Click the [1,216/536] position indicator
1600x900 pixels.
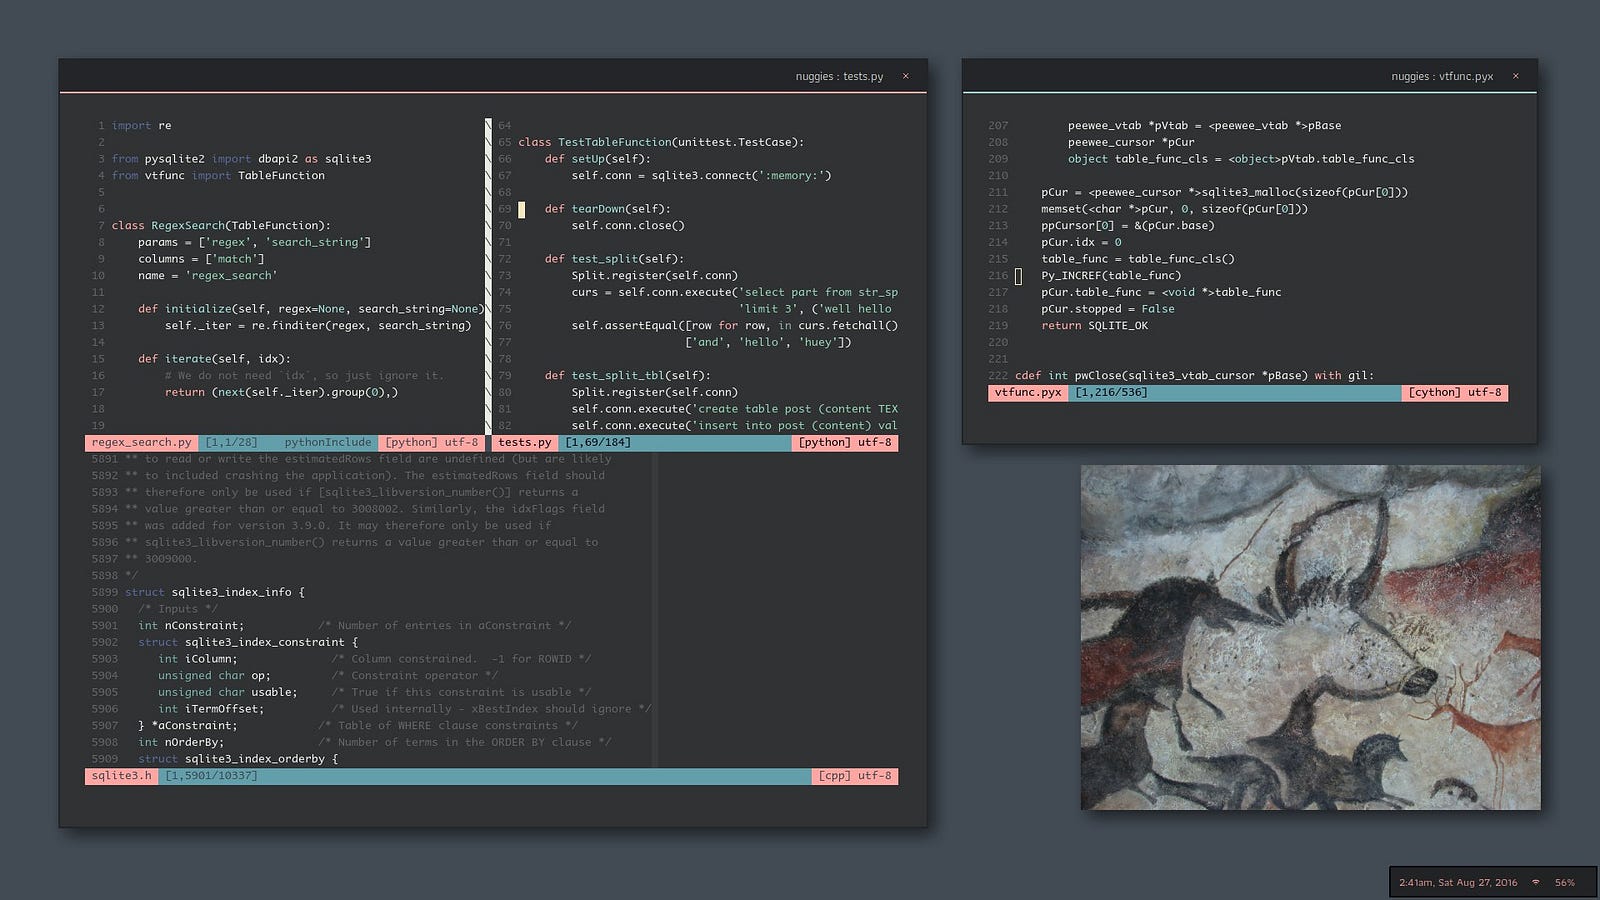[x=1111, y=393]
